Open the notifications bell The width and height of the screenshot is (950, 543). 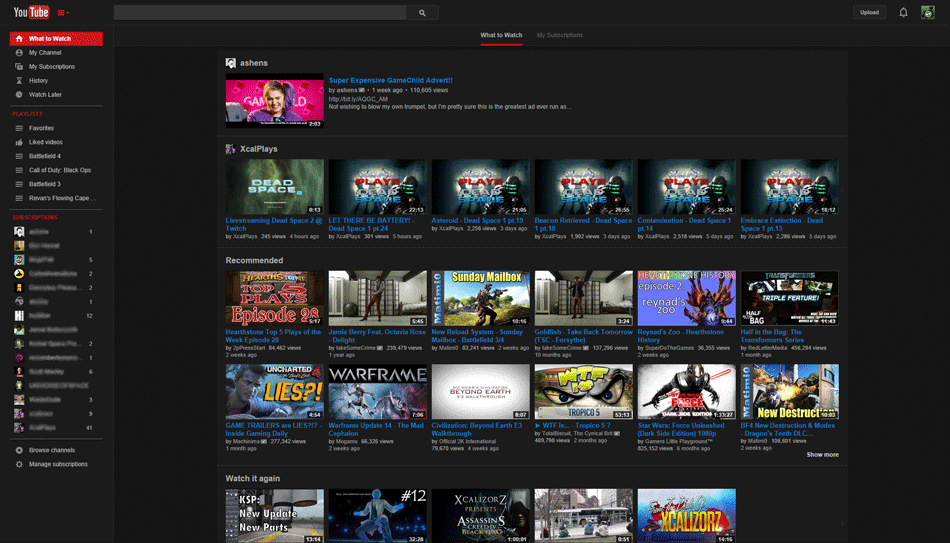coord(903,12)
